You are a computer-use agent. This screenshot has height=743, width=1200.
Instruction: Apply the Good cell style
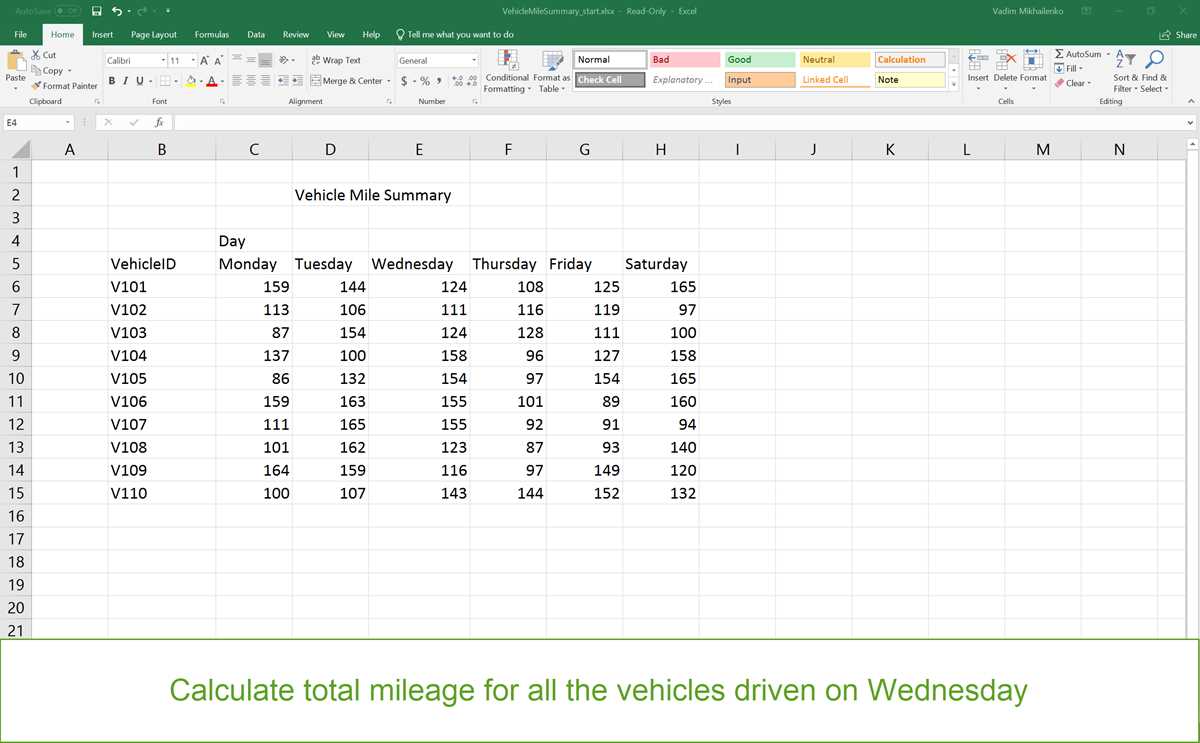[759, 60]
